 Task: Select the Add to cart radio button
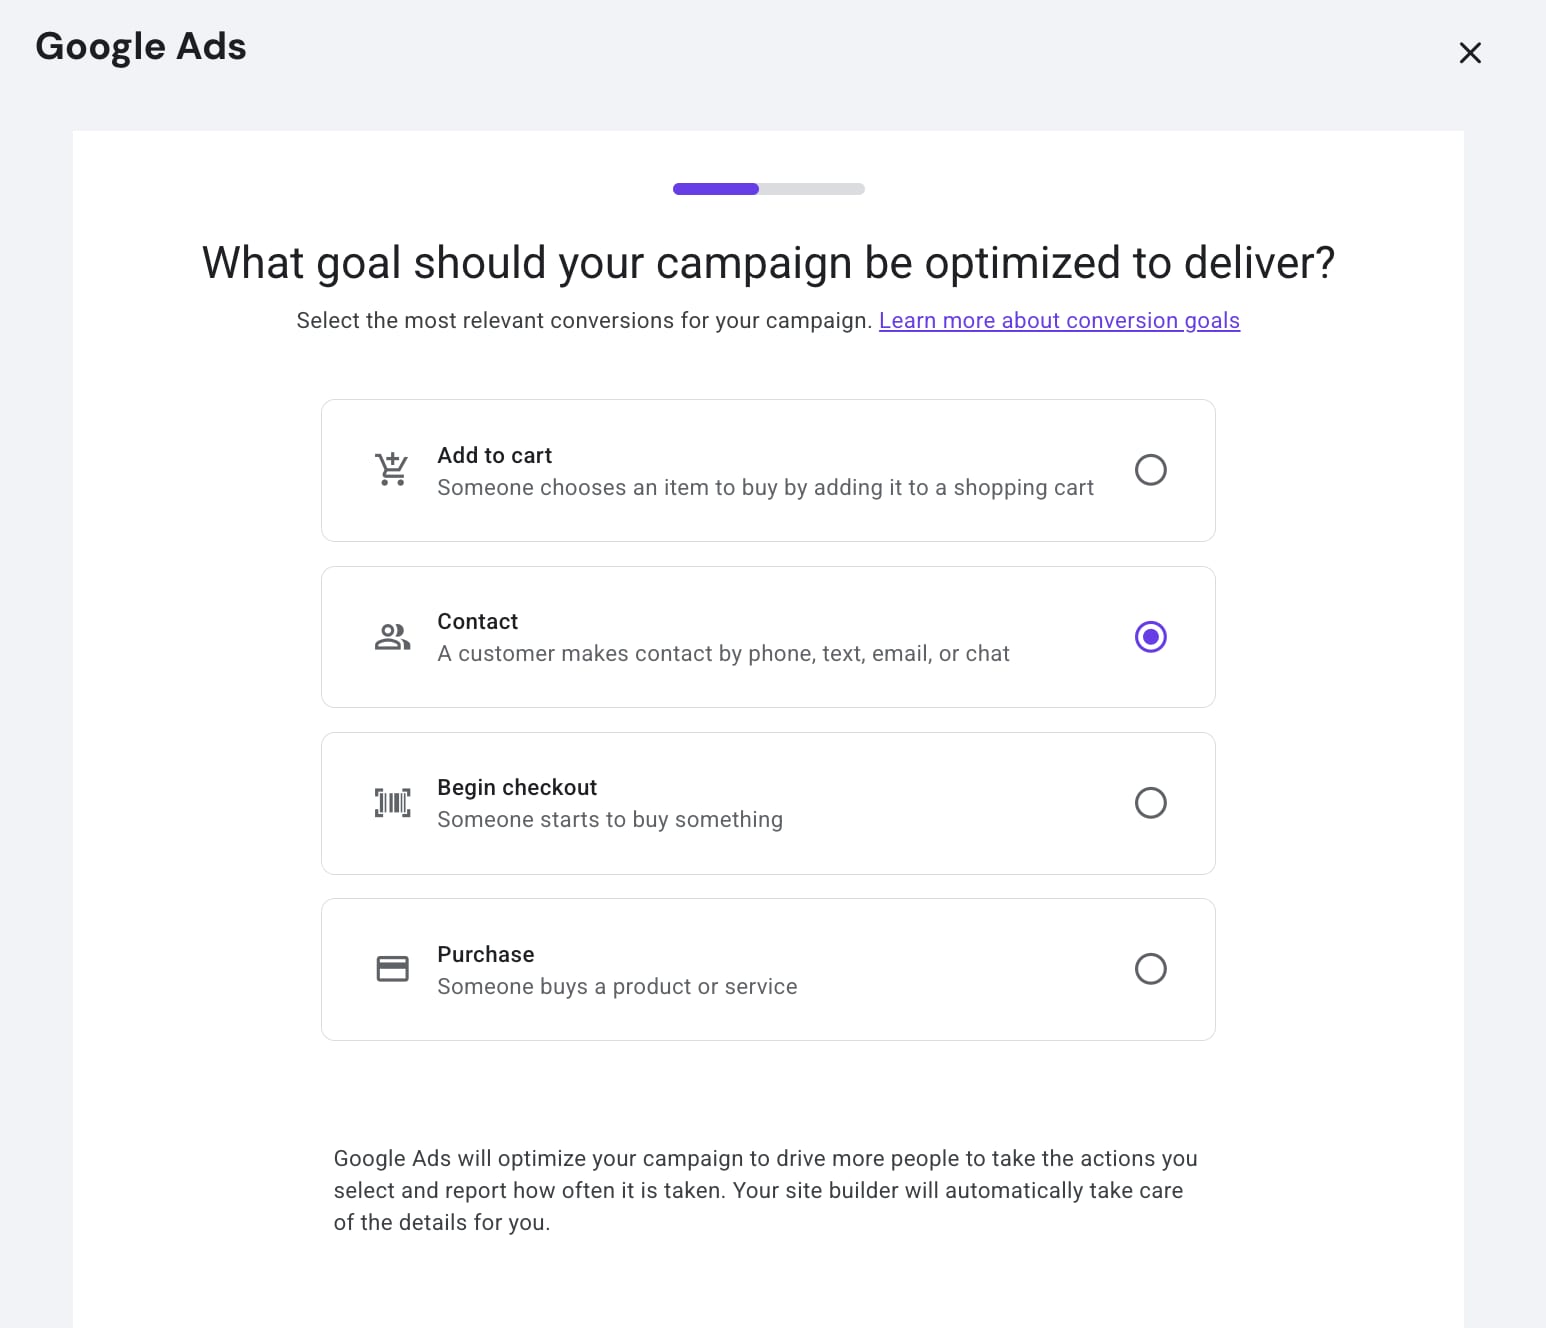click(x=1150, y=470)
